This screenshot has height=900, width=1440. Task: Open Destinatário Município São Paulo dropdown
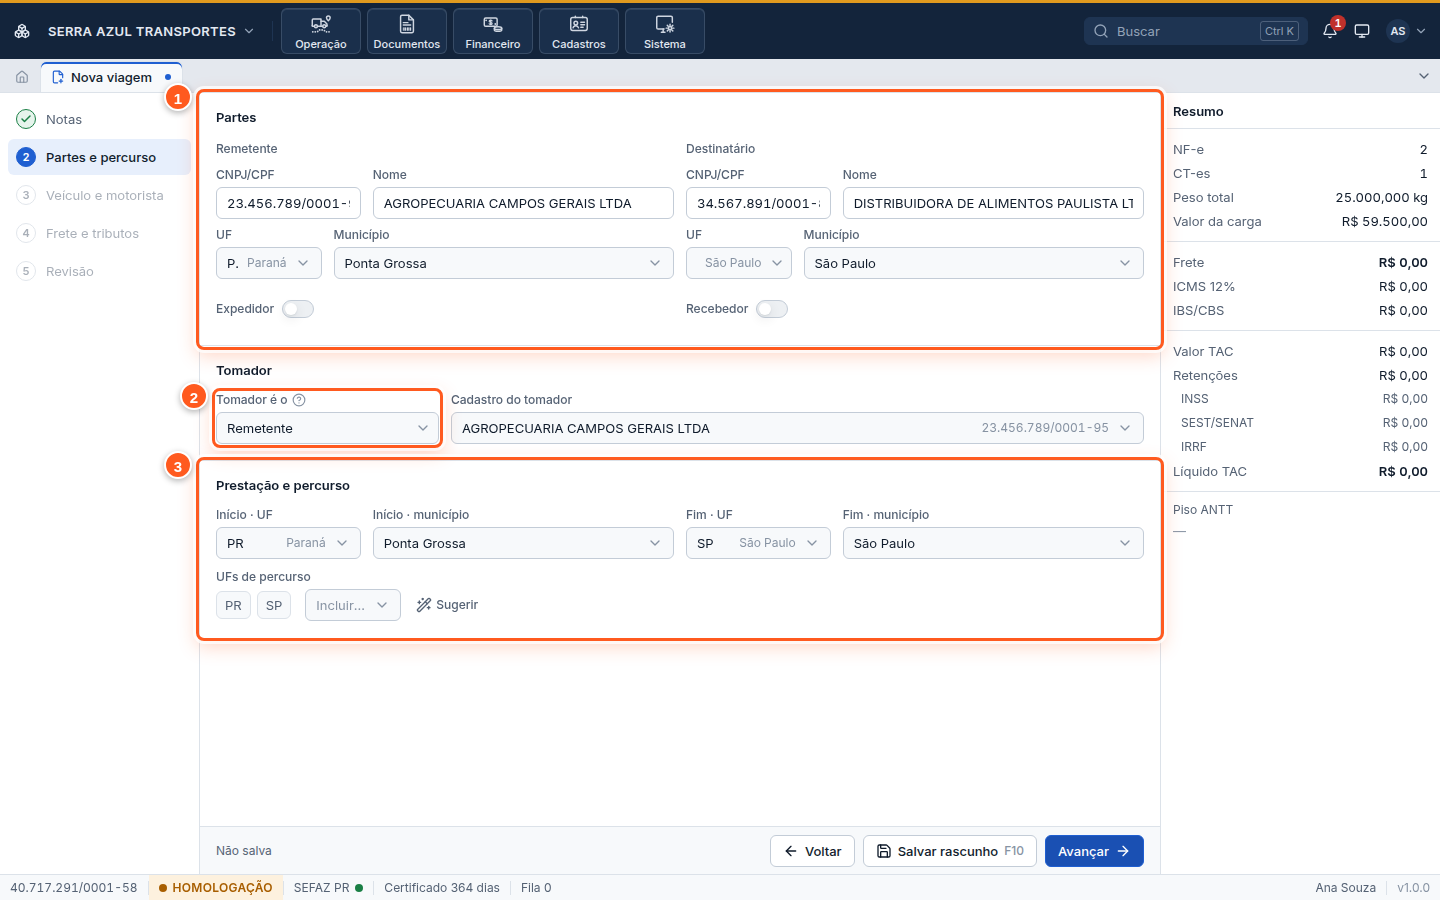pos(974,263)
